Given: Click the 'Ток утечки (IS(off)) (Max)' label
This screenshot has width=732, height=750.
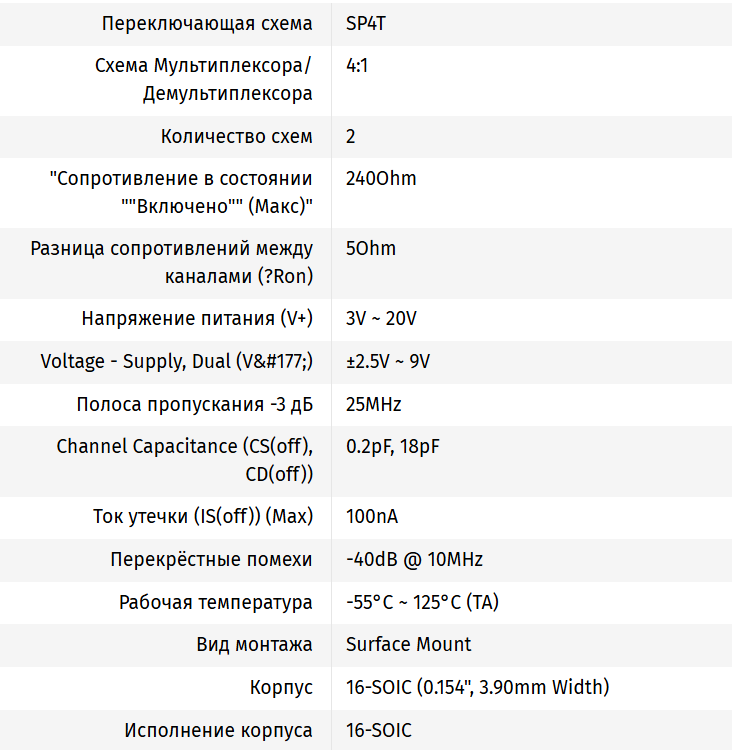Looking at the screenshot, I should (x=203, y=517).
